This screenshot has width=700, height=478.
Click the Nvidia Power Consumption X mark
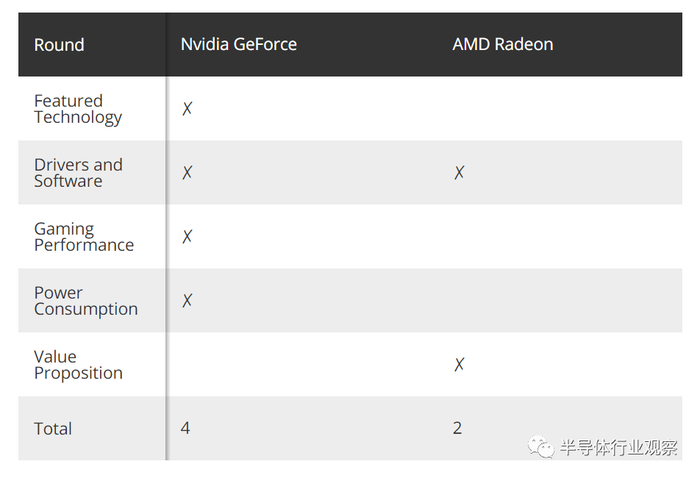187,300
